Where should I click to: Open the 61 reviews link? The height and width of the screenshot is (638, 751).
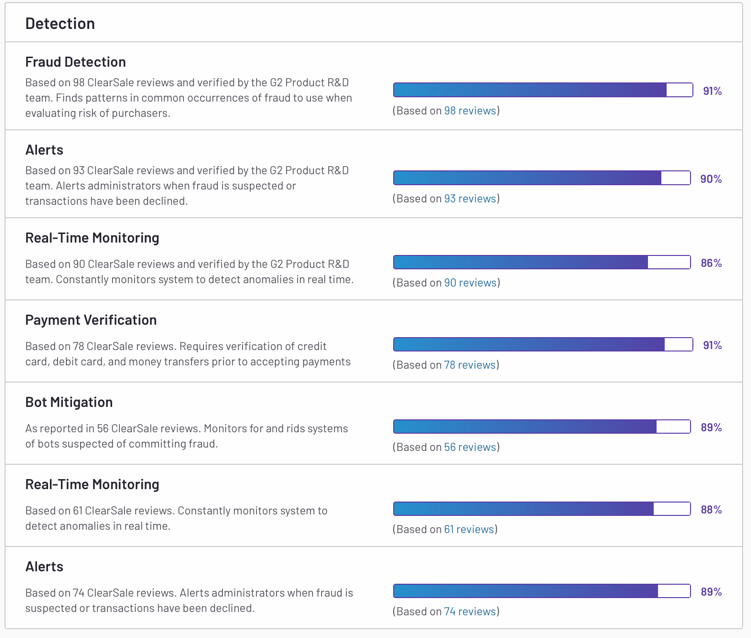469,529
